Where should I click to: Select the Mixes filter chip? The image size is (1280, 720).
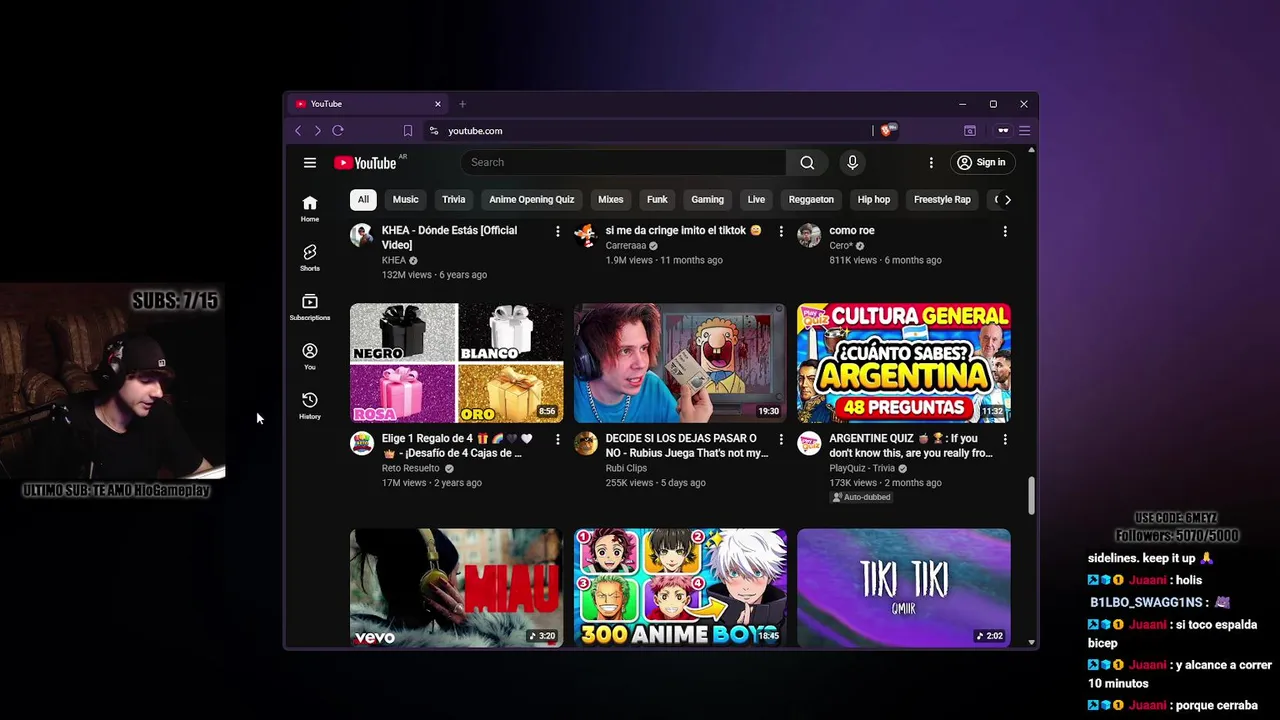tap(610, 199)
